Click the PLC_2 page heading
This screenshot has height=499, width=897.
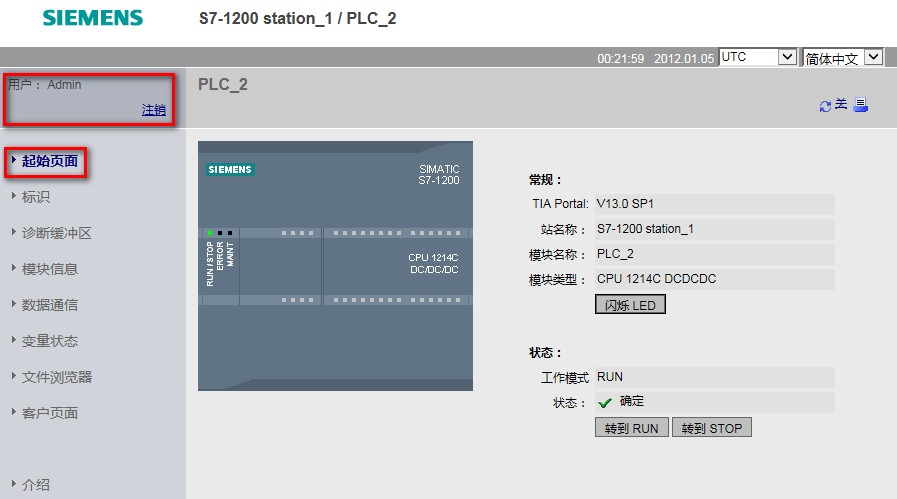[x=223, y=85]
